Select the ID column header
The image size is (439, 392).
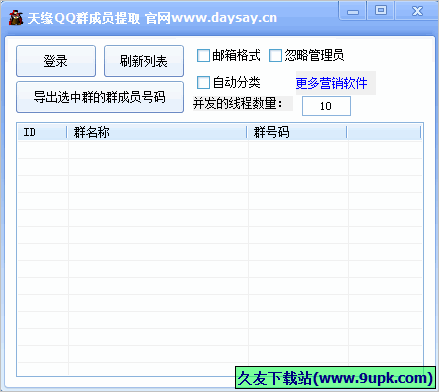42,132
